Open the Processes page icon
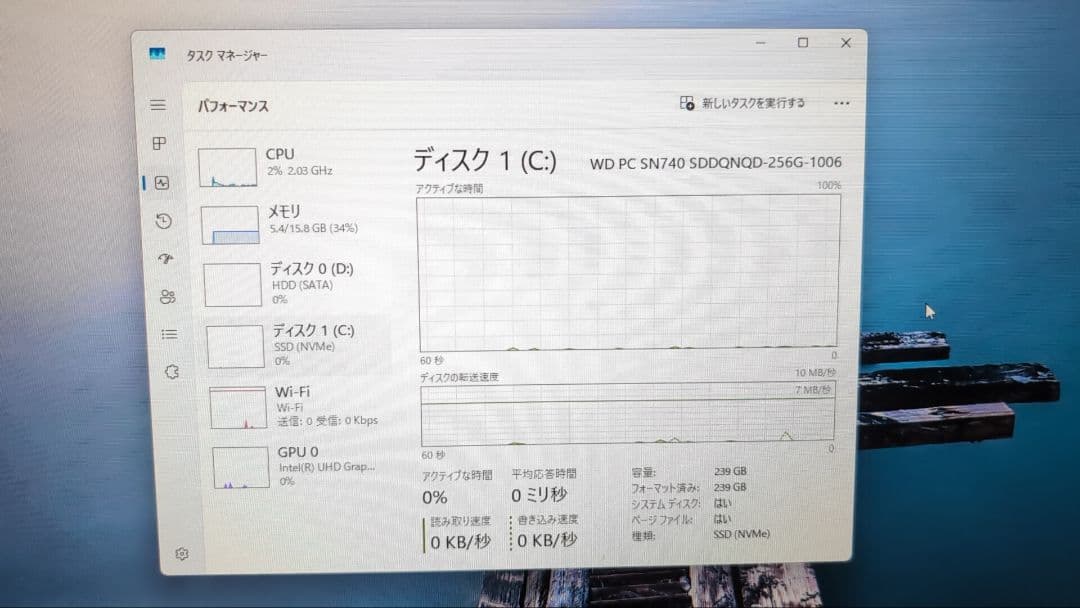Viewport: 1080px width, 608px height. (x=159, y=143)
